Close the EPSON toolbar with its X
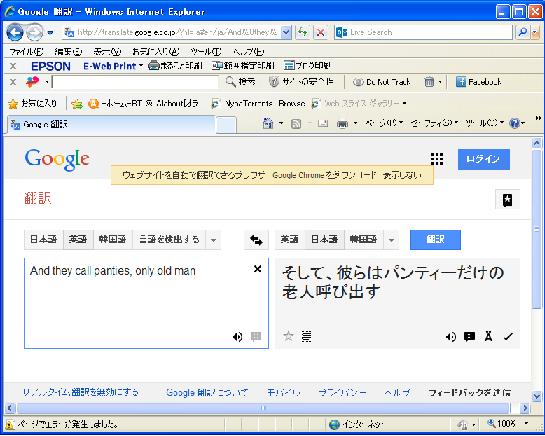Screen dimensions: 545x436 [13, 66]
